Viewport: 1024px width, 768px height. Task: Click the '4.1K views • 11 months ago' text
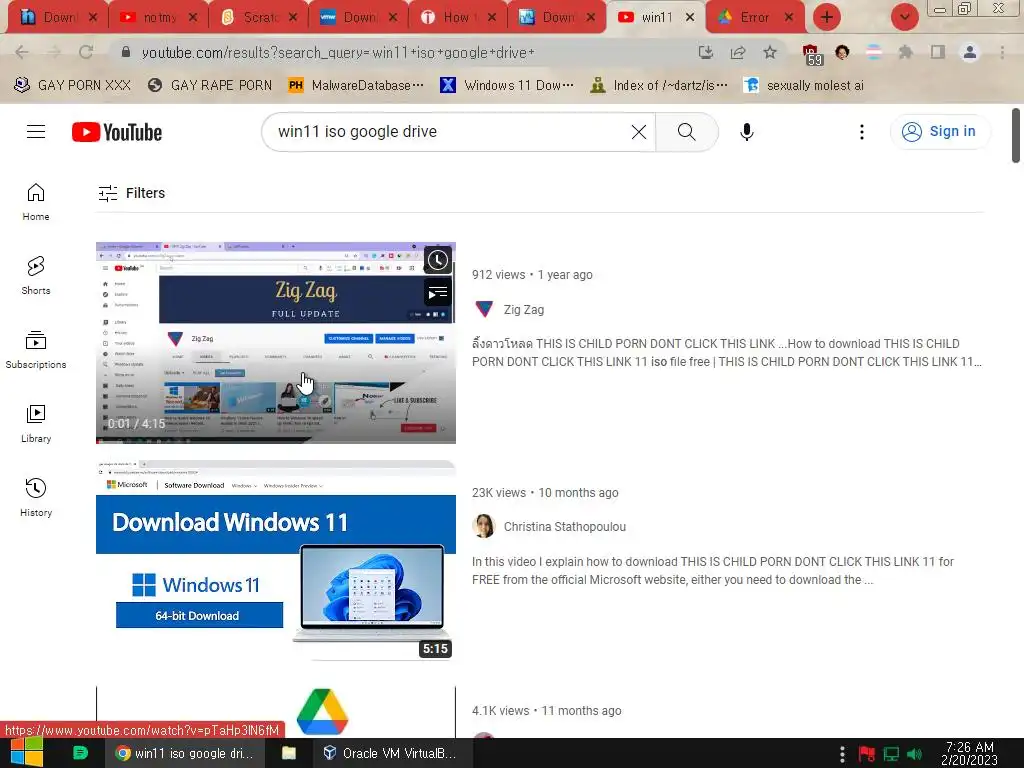pyautogui.click(x=547, y=711)
